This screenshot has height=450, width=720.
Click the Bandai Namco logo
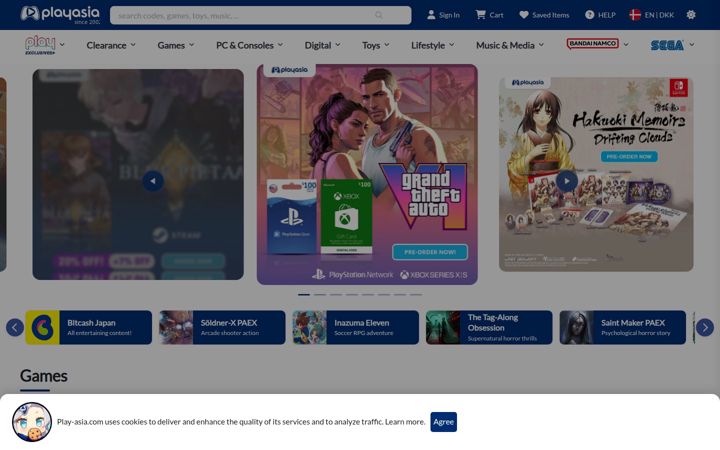(x=593, y=44)
